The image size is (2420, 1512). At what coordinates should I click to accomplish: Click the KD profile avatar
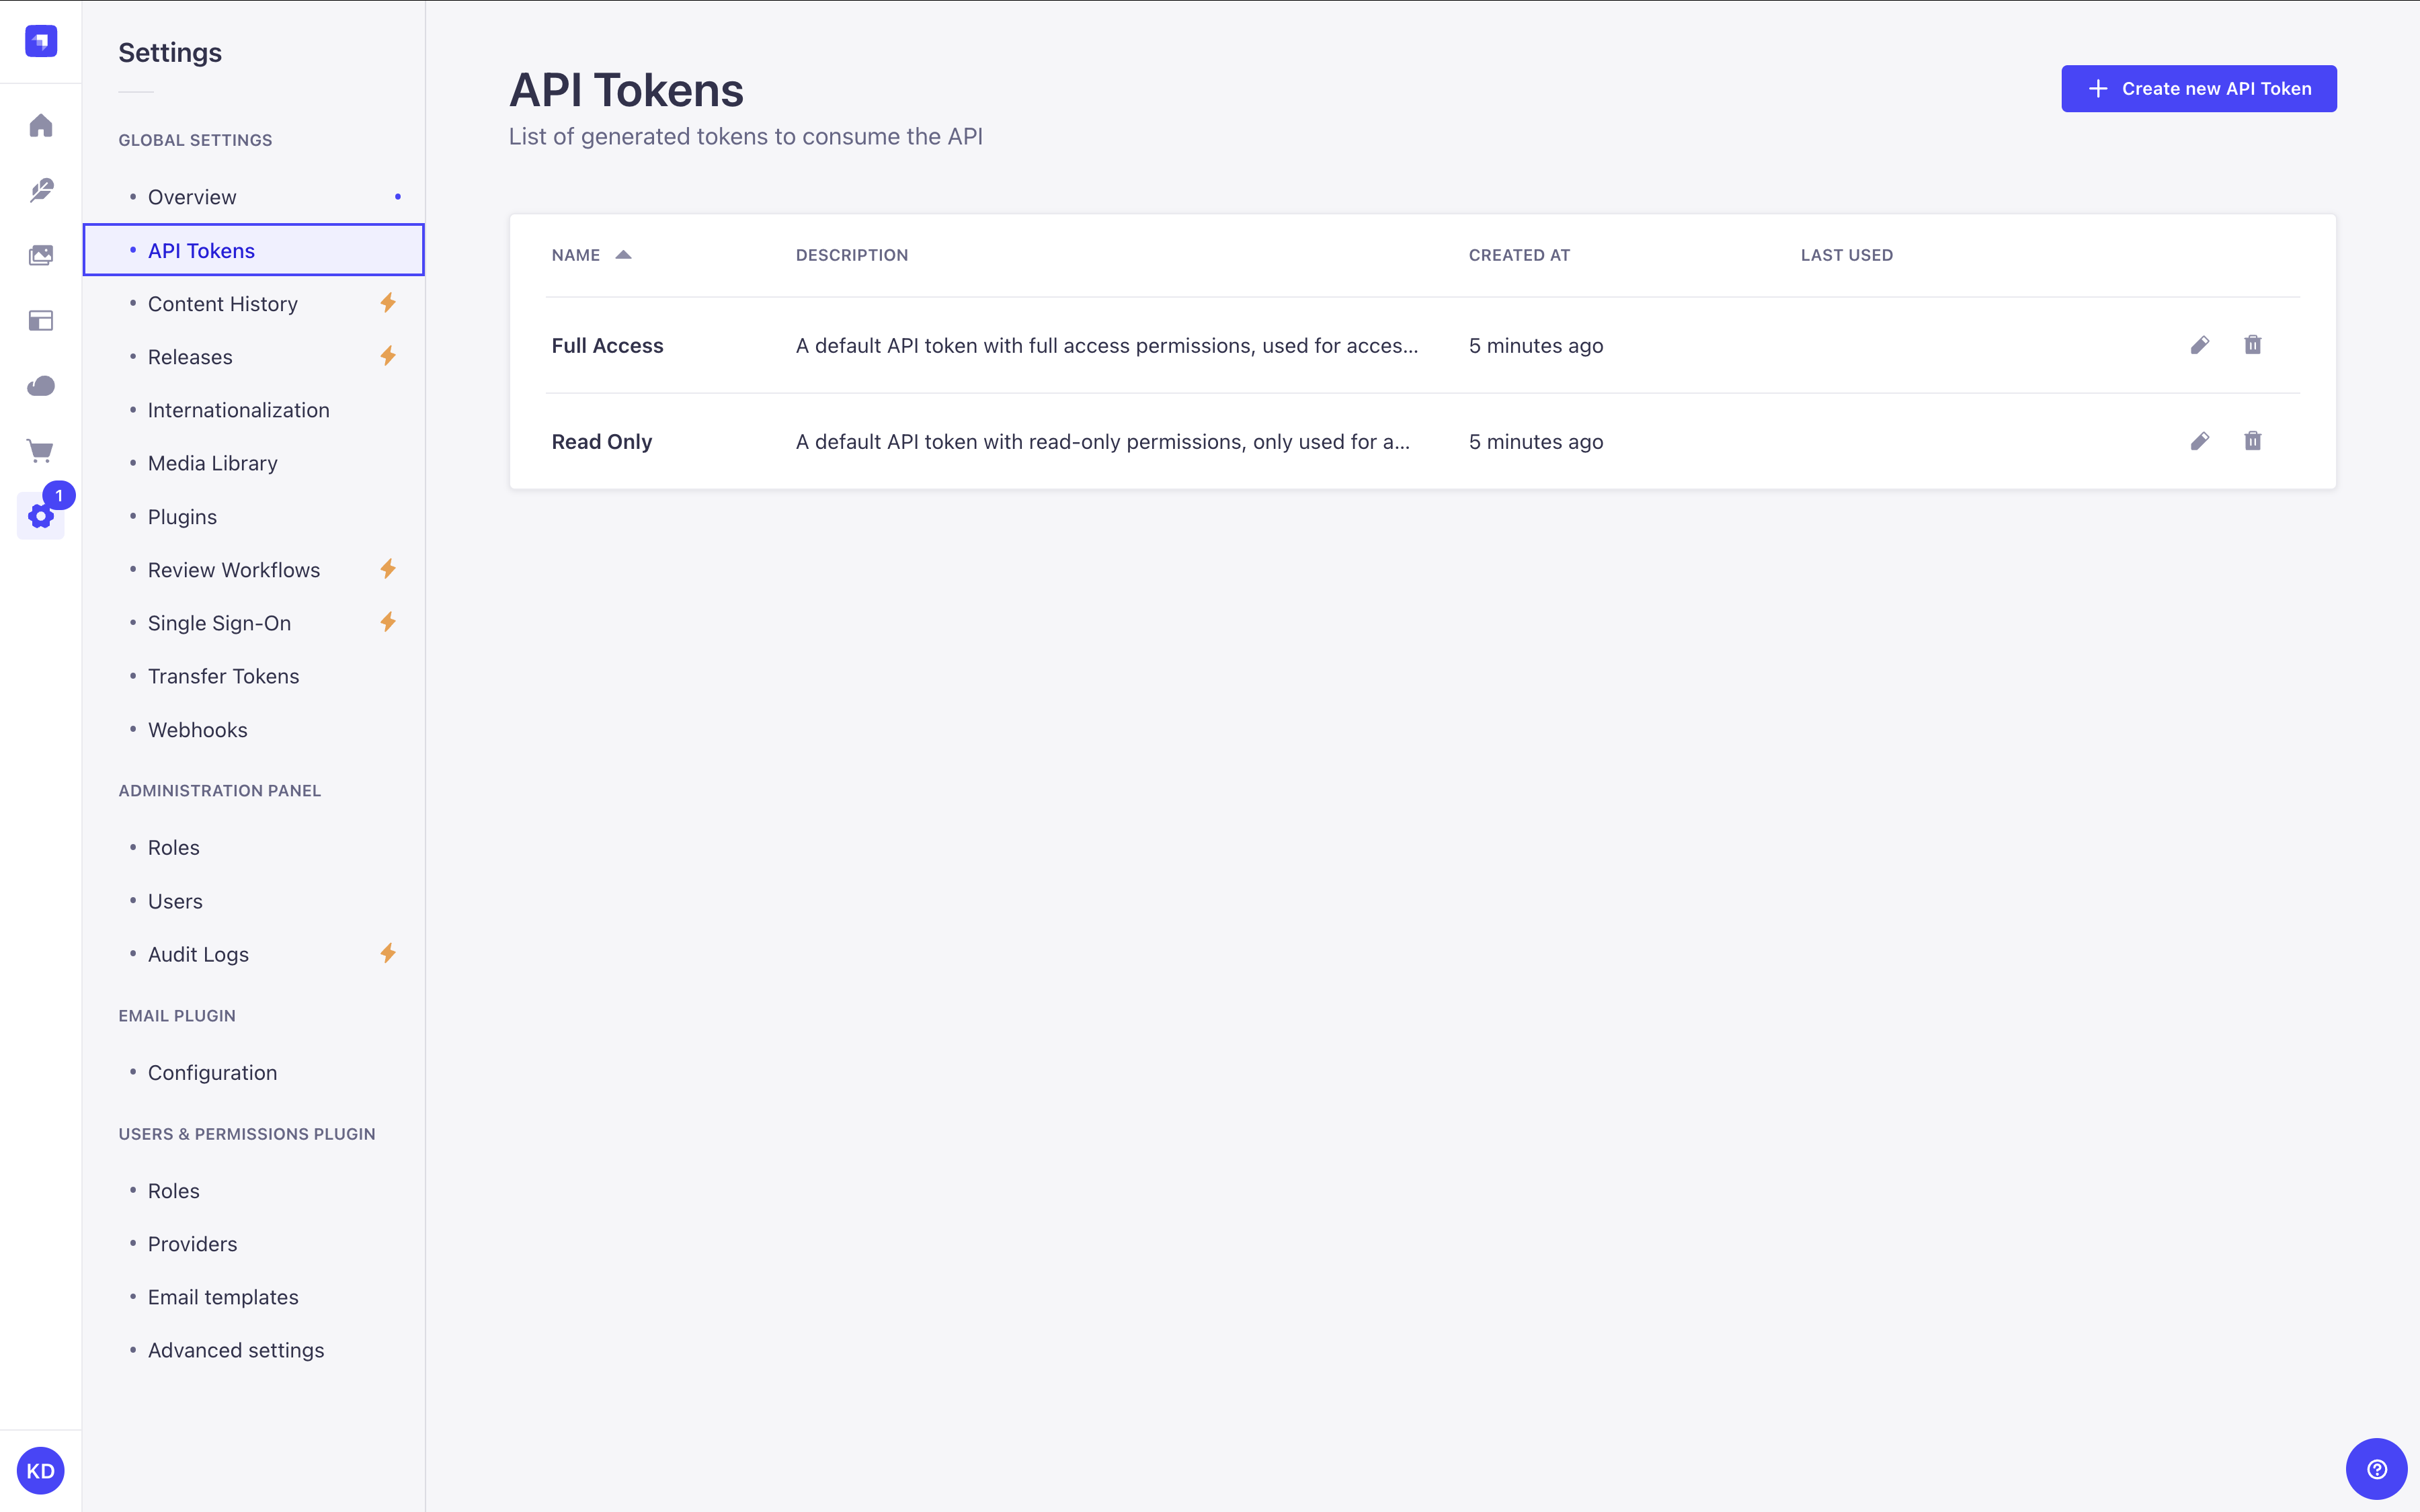click(x=41, y=1470)
